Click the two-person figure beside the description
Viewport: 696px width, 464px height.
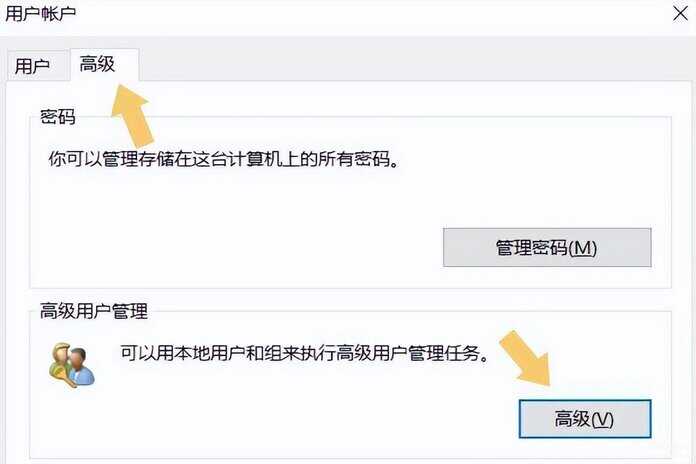pyautogui.click(x=71, y=365)
